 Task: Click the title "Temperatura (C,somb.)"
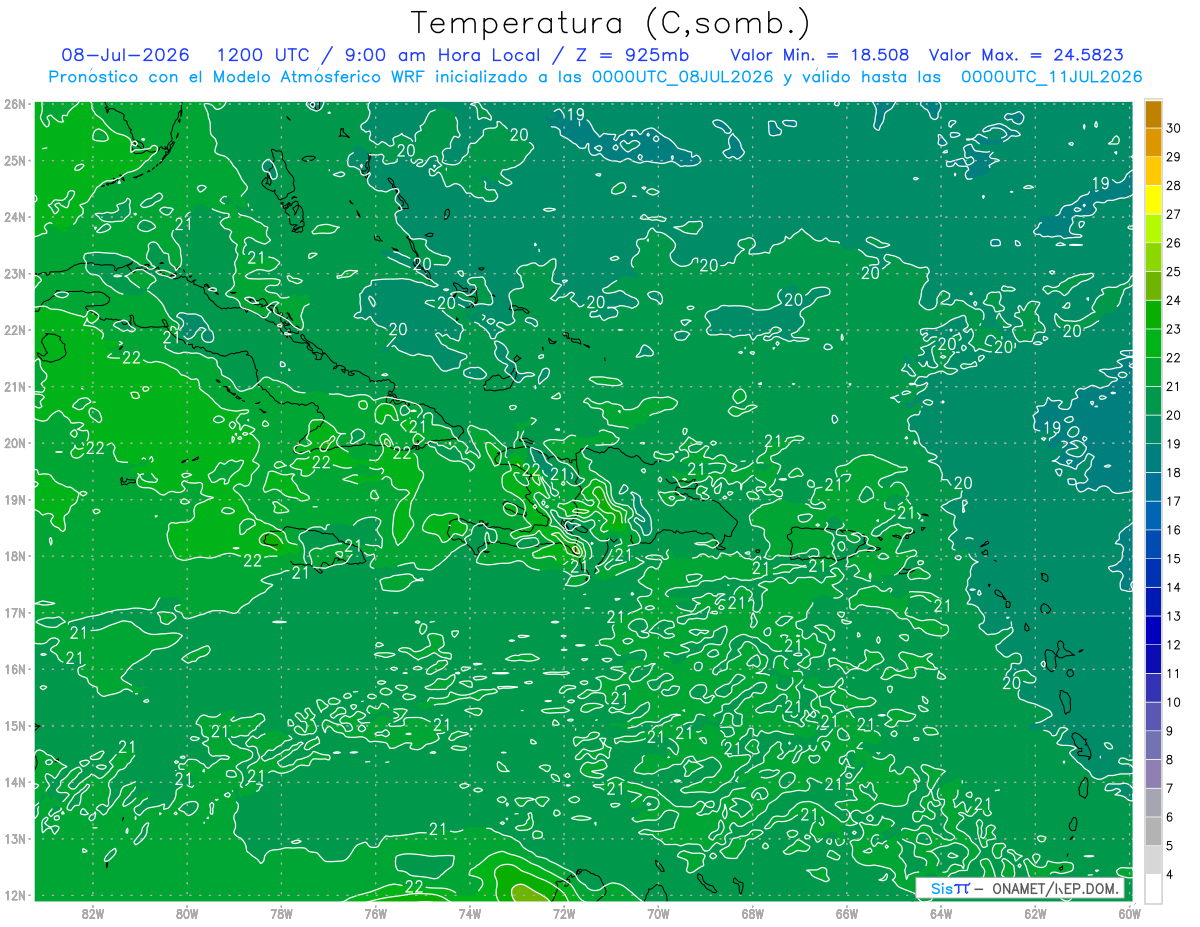pos(611,24)
